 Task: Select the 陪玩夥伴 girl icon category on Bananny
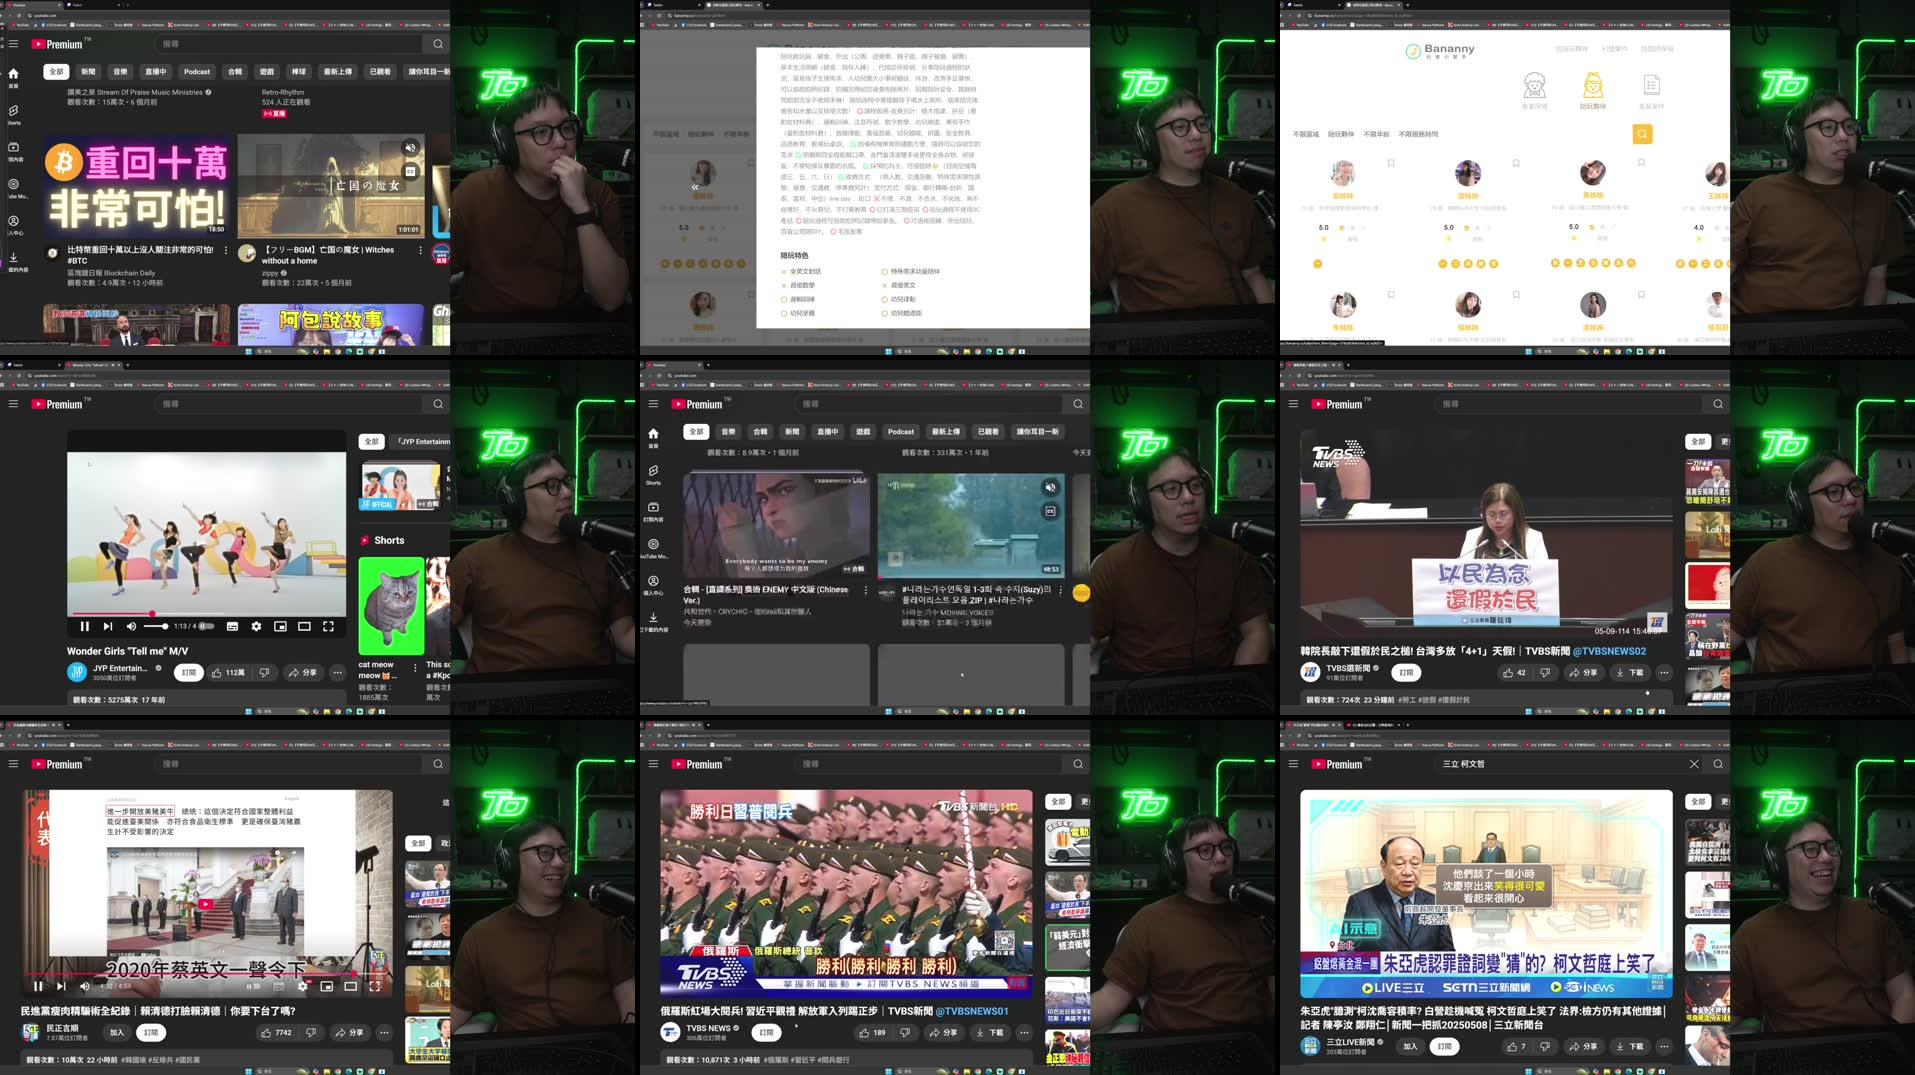coord(1593,90)
